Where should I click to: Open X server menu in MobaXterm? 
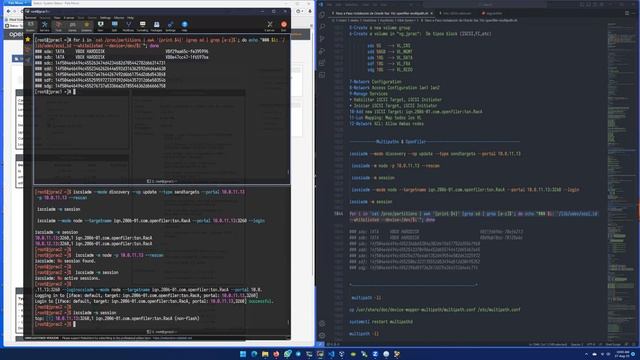[69, 18]
